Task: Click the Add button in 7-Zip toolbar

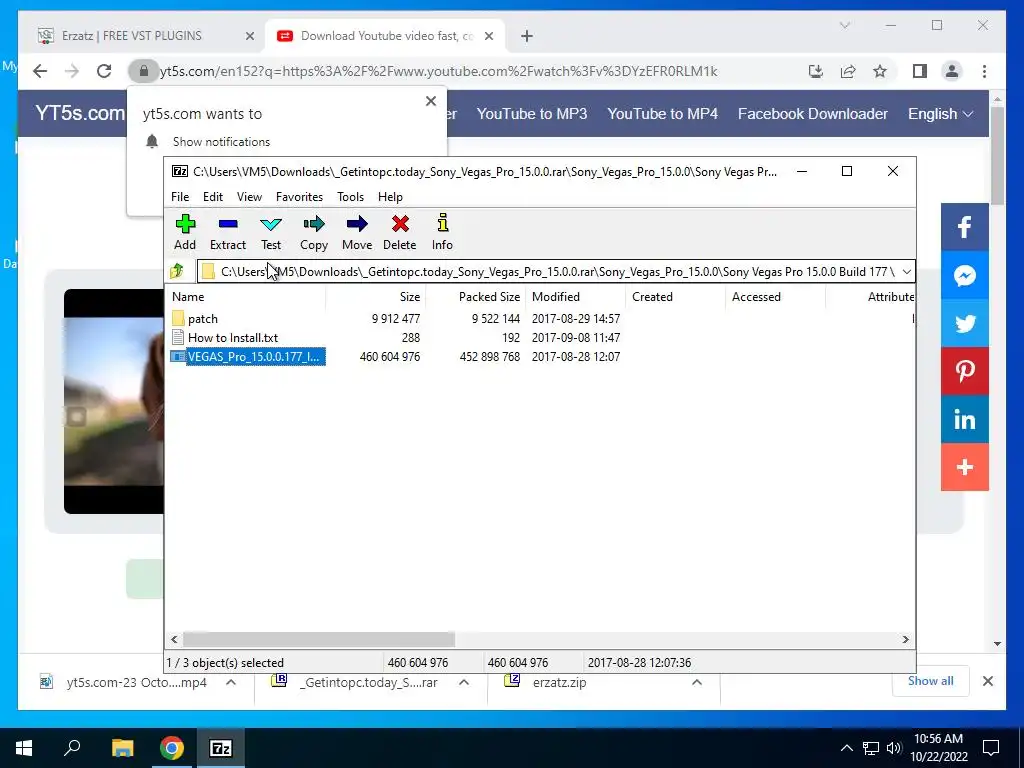Action: (185, 232)
